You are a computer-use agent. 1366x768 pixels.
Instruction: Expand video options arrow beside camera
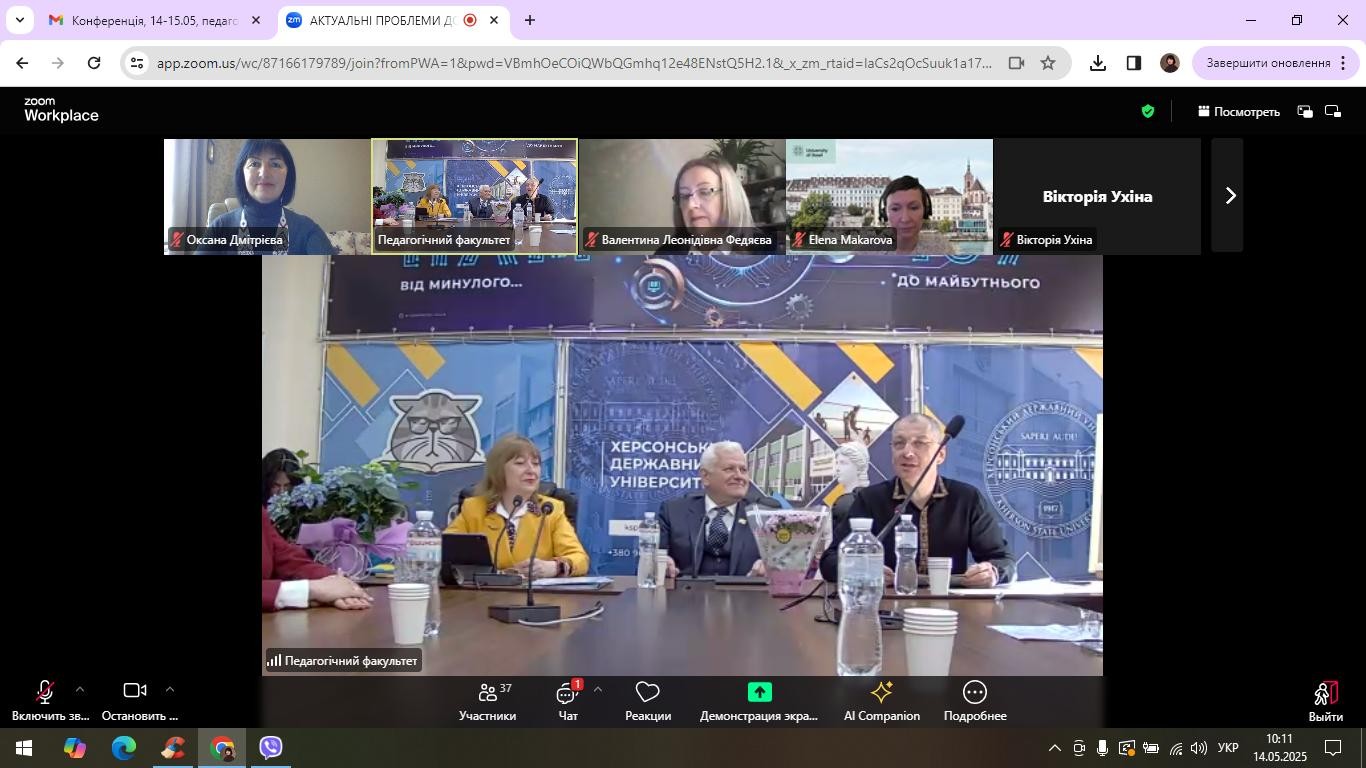[x=169, y=689]
